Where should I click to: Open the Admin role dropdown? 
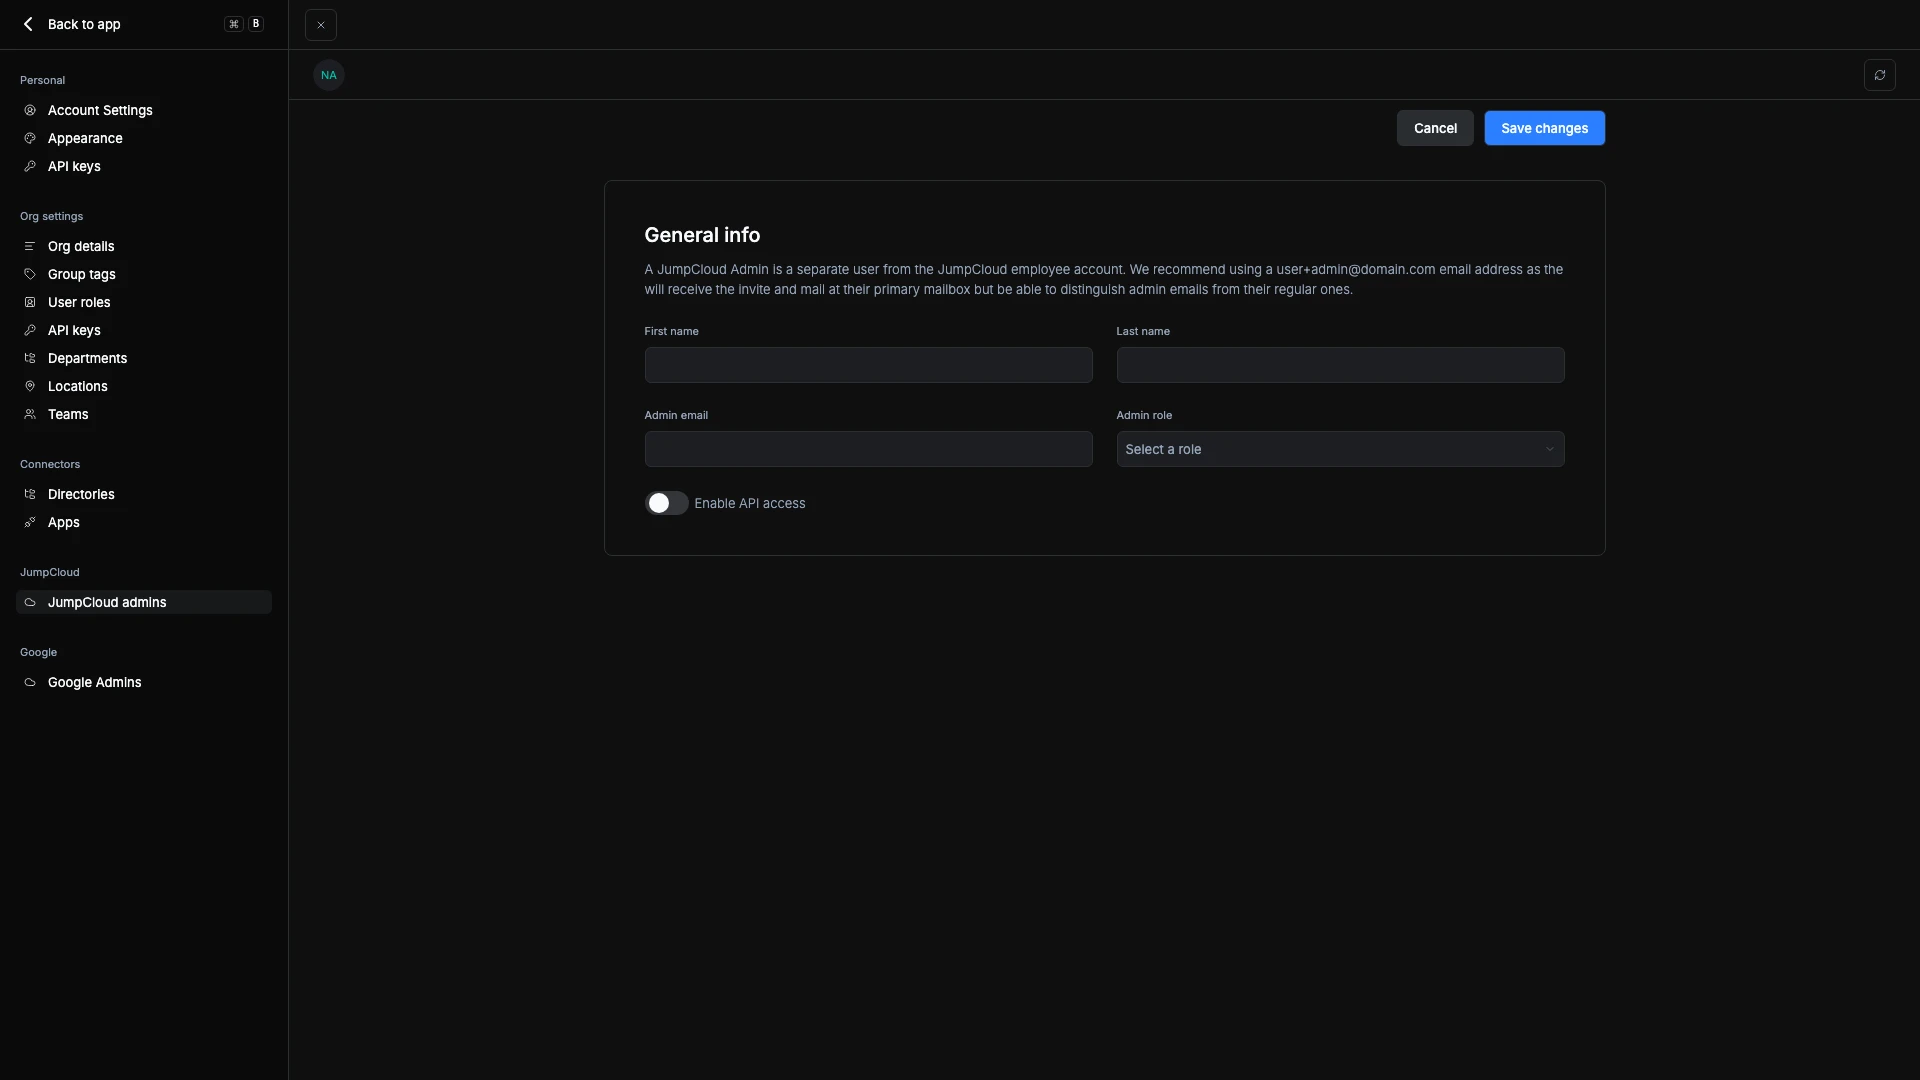click(1339, 449)
